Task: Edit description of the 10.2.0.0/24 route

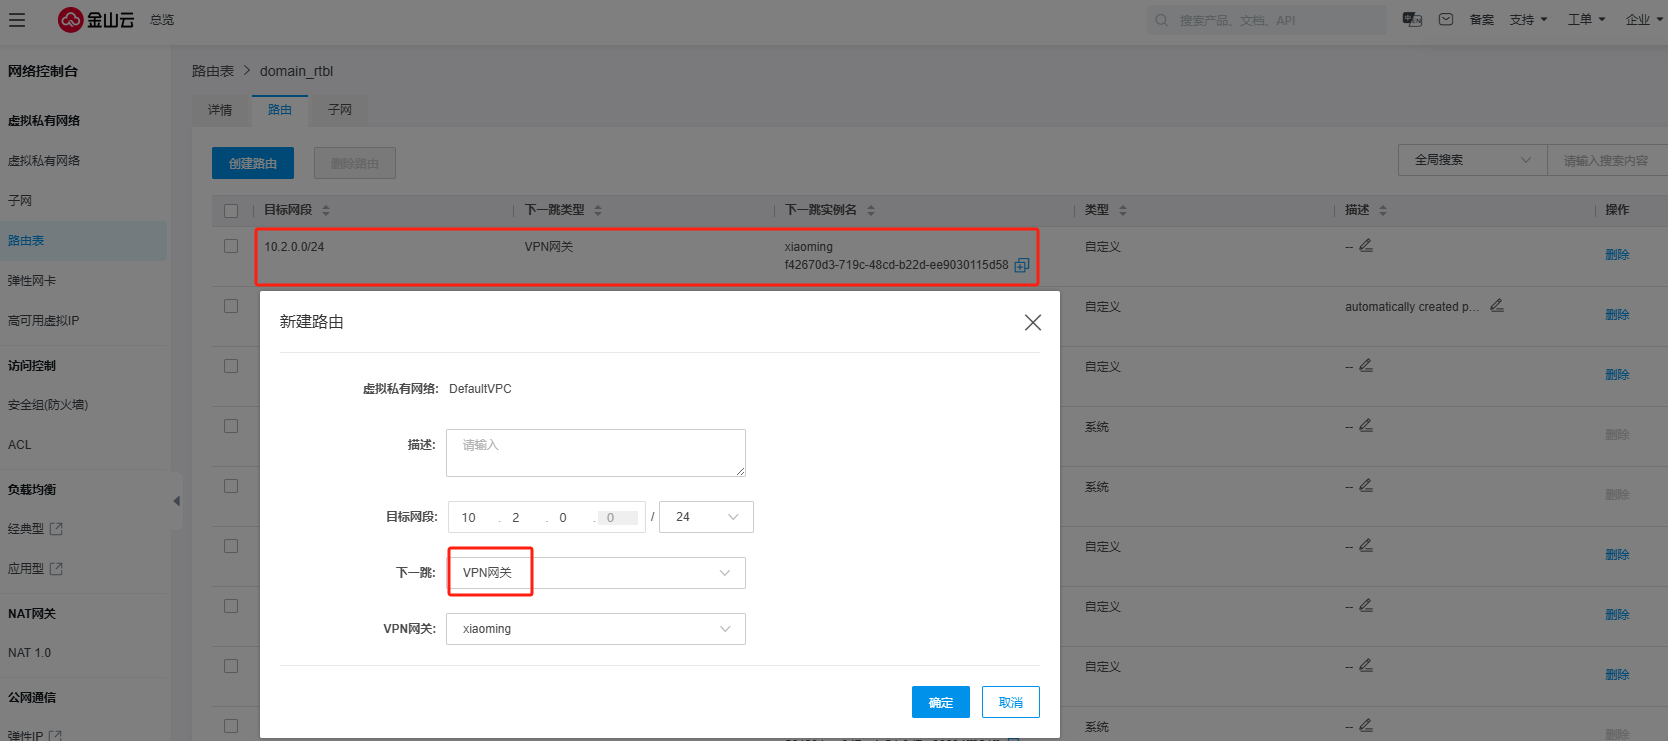Action: (x=1366, y=246)
